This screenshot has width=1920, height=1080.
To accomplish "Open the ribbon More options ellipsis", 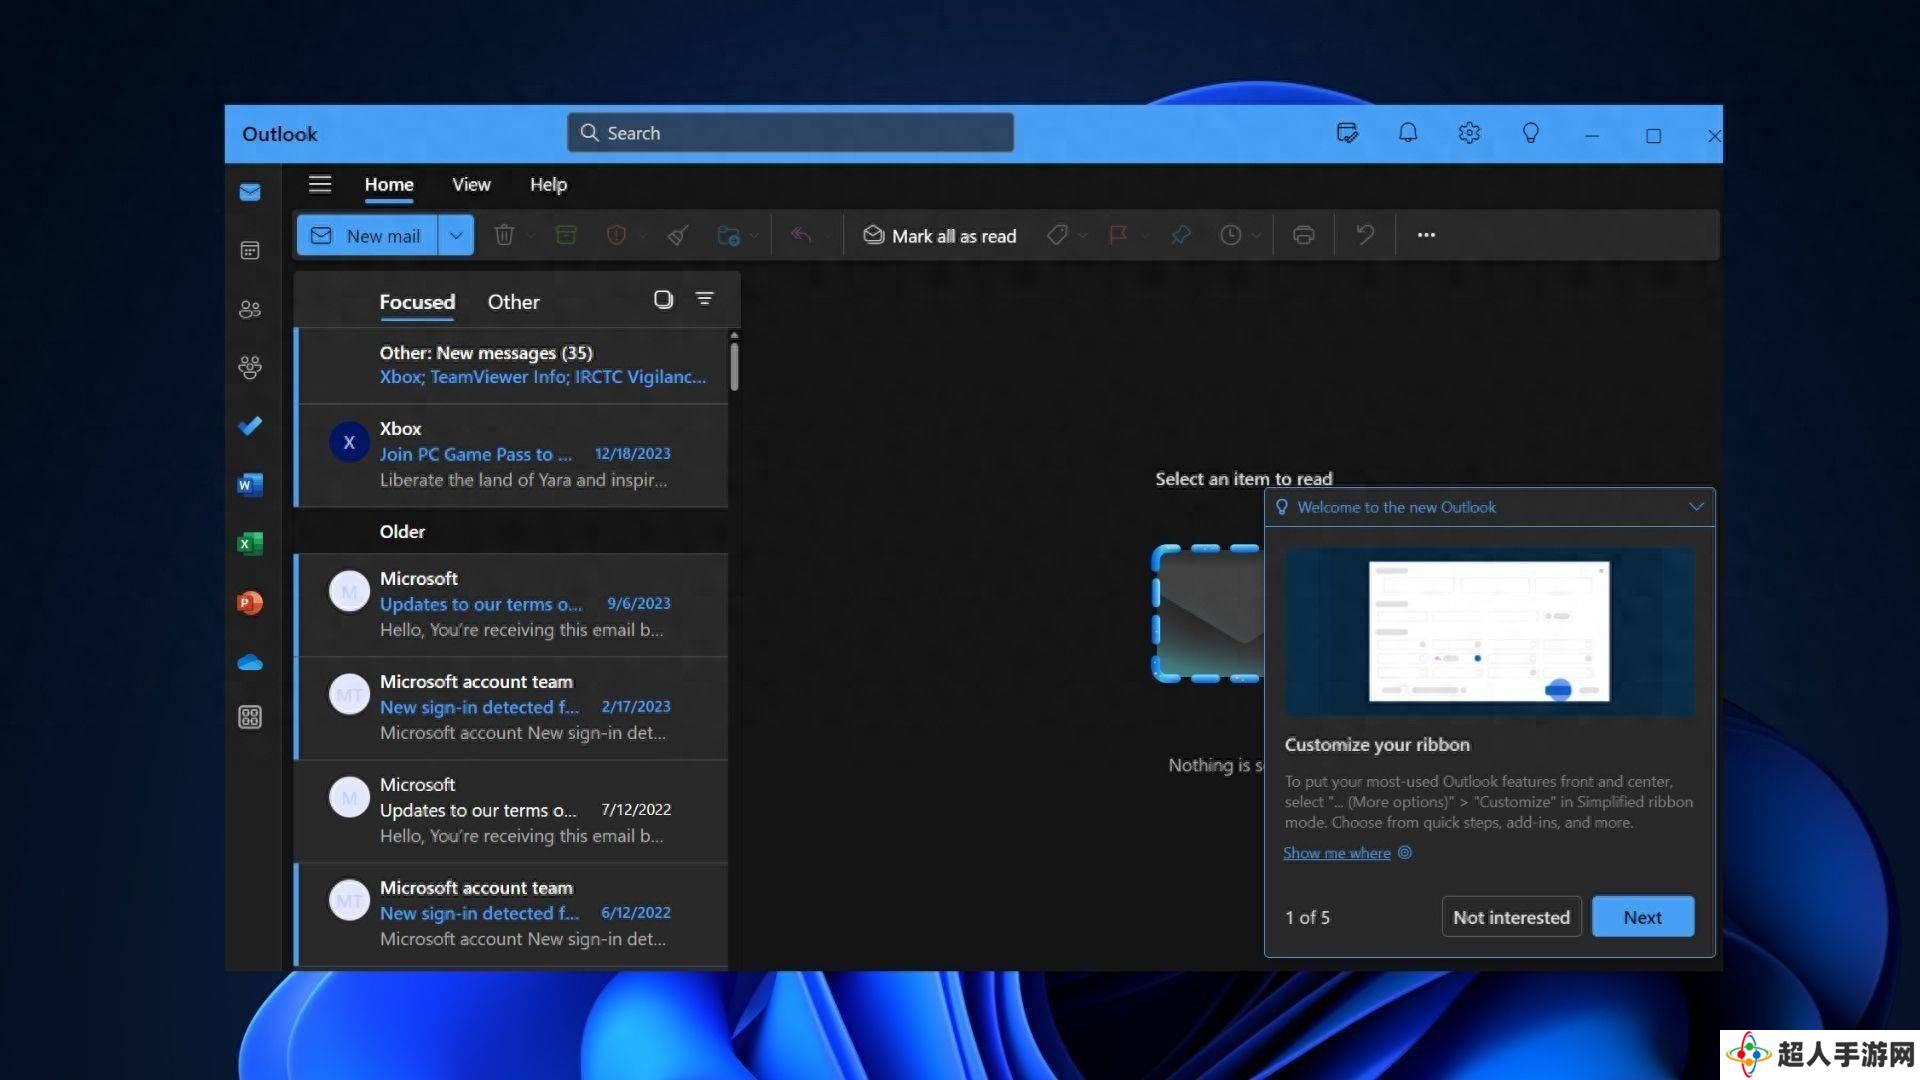I will [1426, 235].
